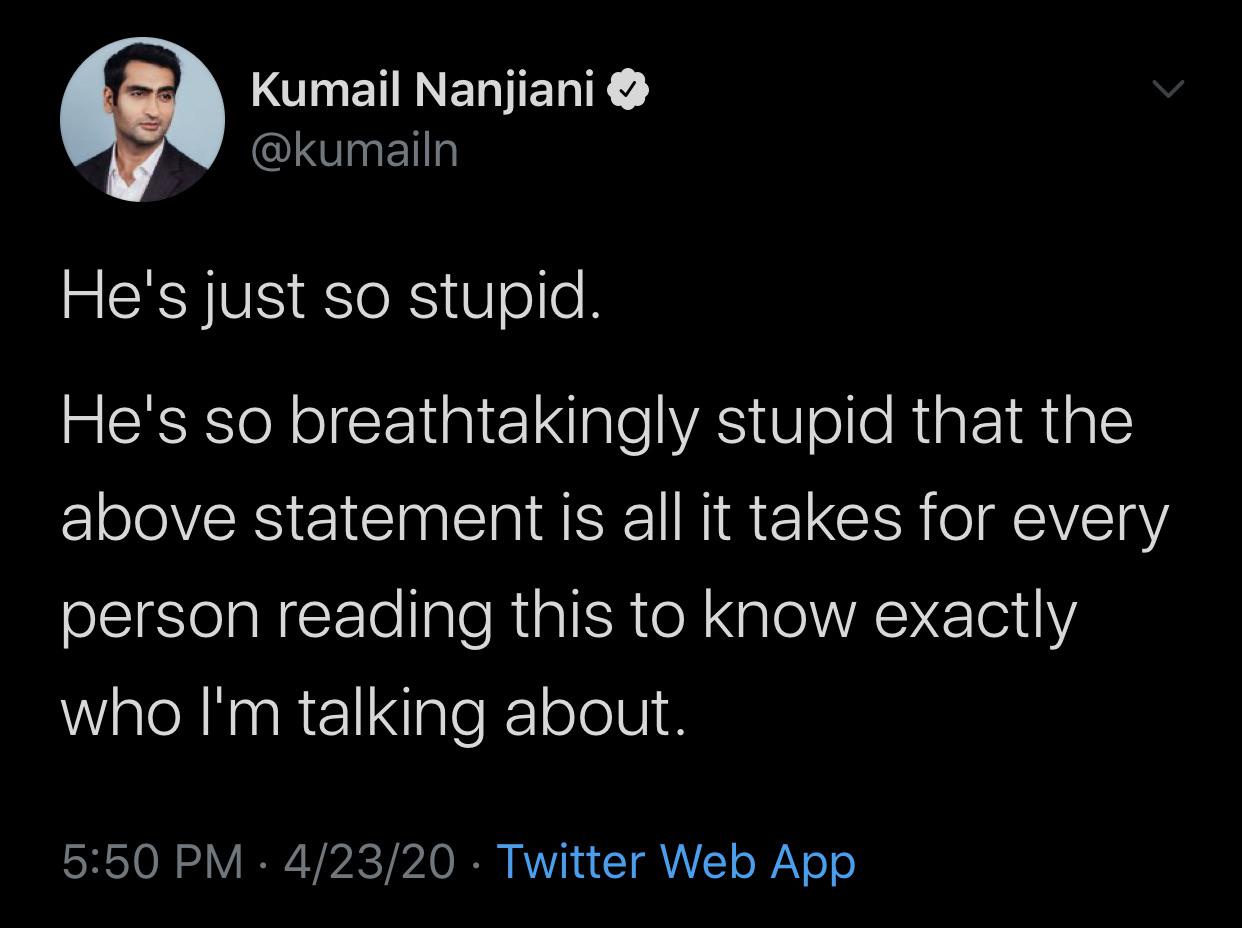Click the line "He's just so stupid."
Screen dimensions: 1242x928
(331, 299)
